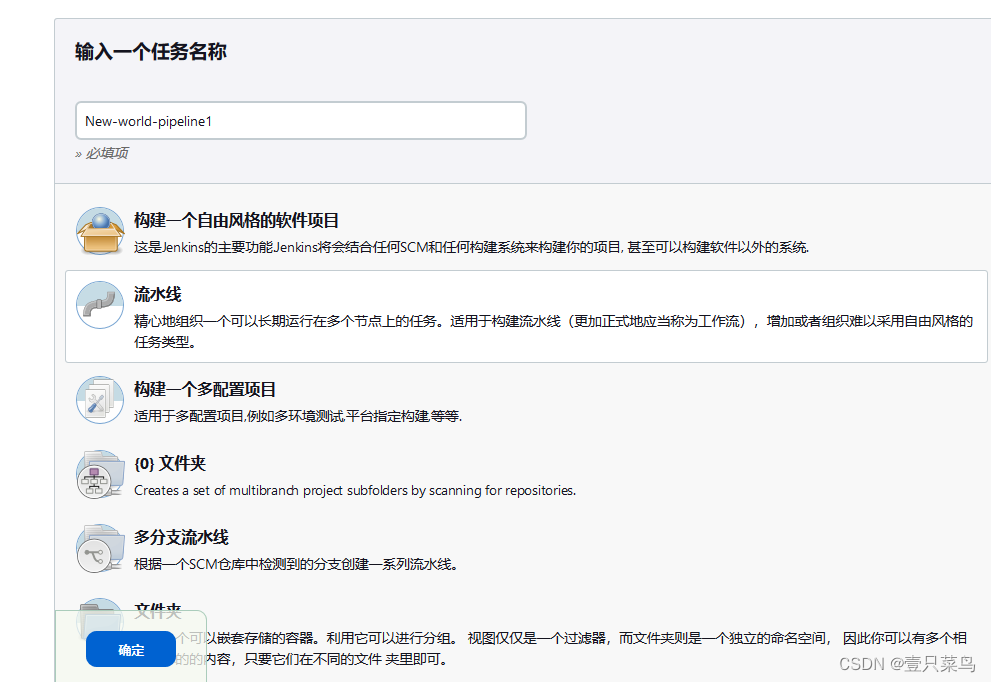Screen dimensions: 991x682
Task: Click description 根据一个SCM仓库中检测到的分支
Action: pos(296,564)
